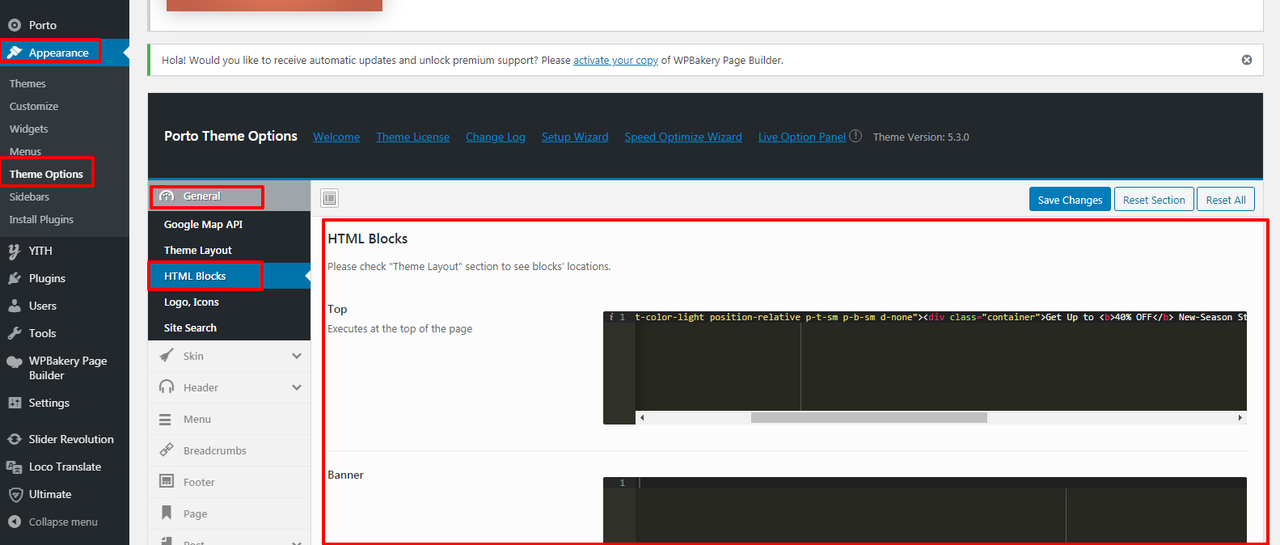Click the Save Changes button

(1070, 200)
